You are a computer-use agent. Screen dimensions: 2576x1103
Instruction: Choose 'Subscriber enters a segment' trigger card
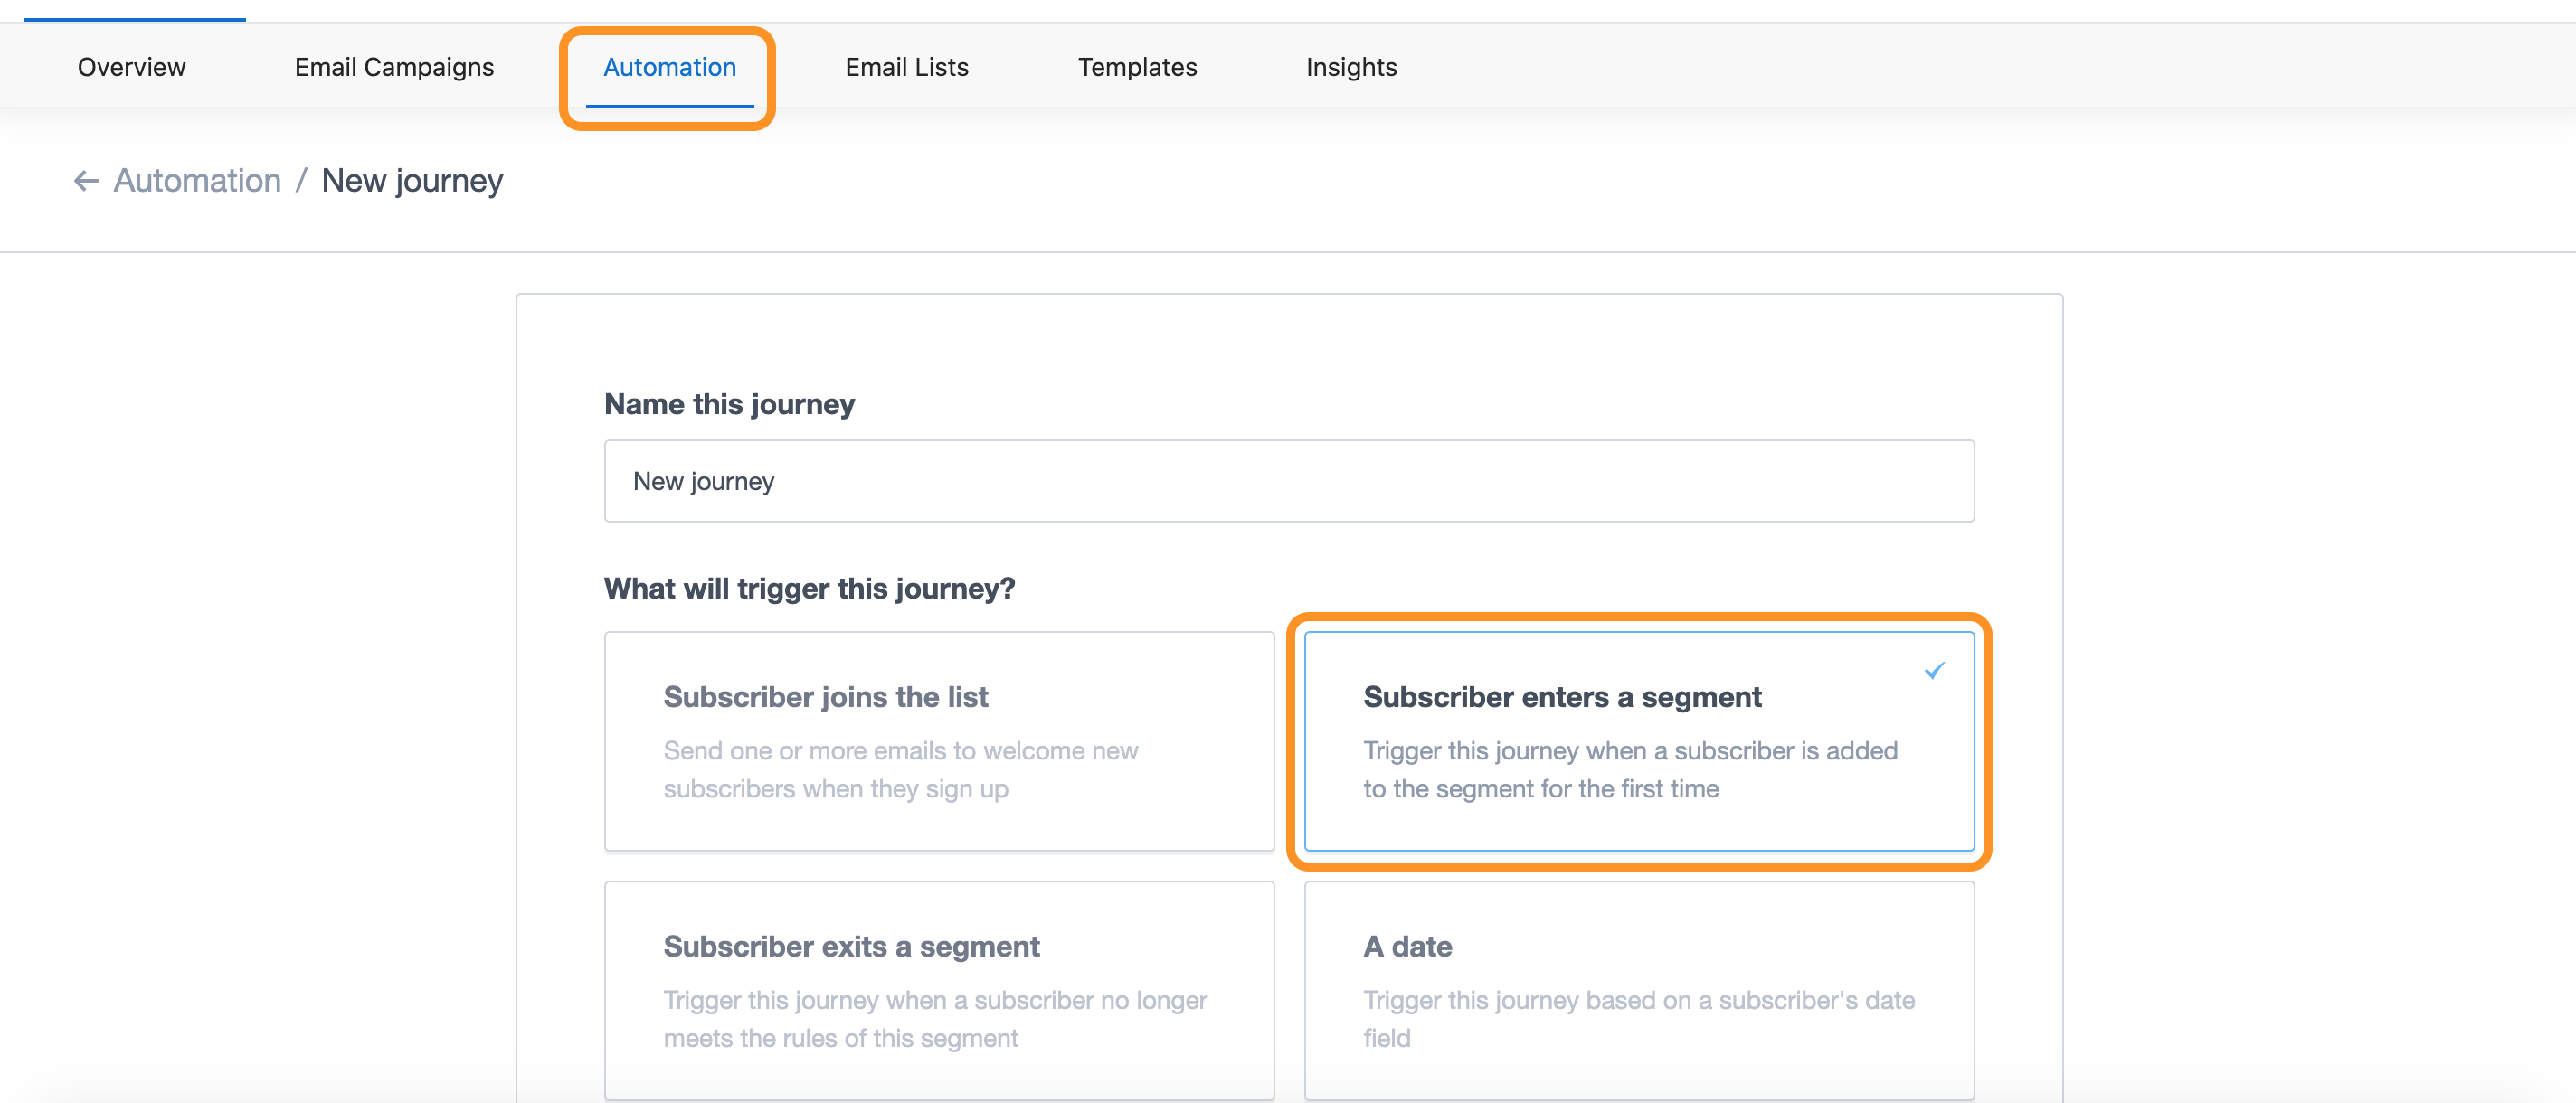(x=1638, y=740)
